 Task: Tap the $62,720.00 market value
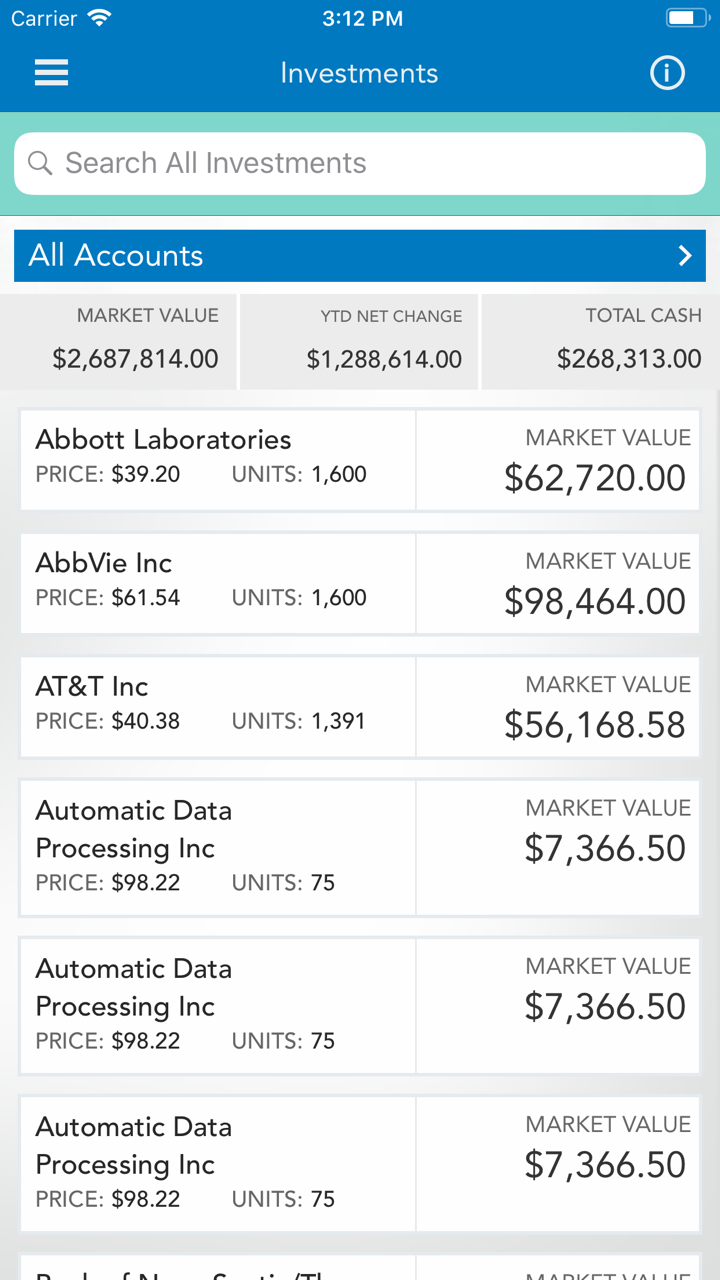[x=595, y=478]
